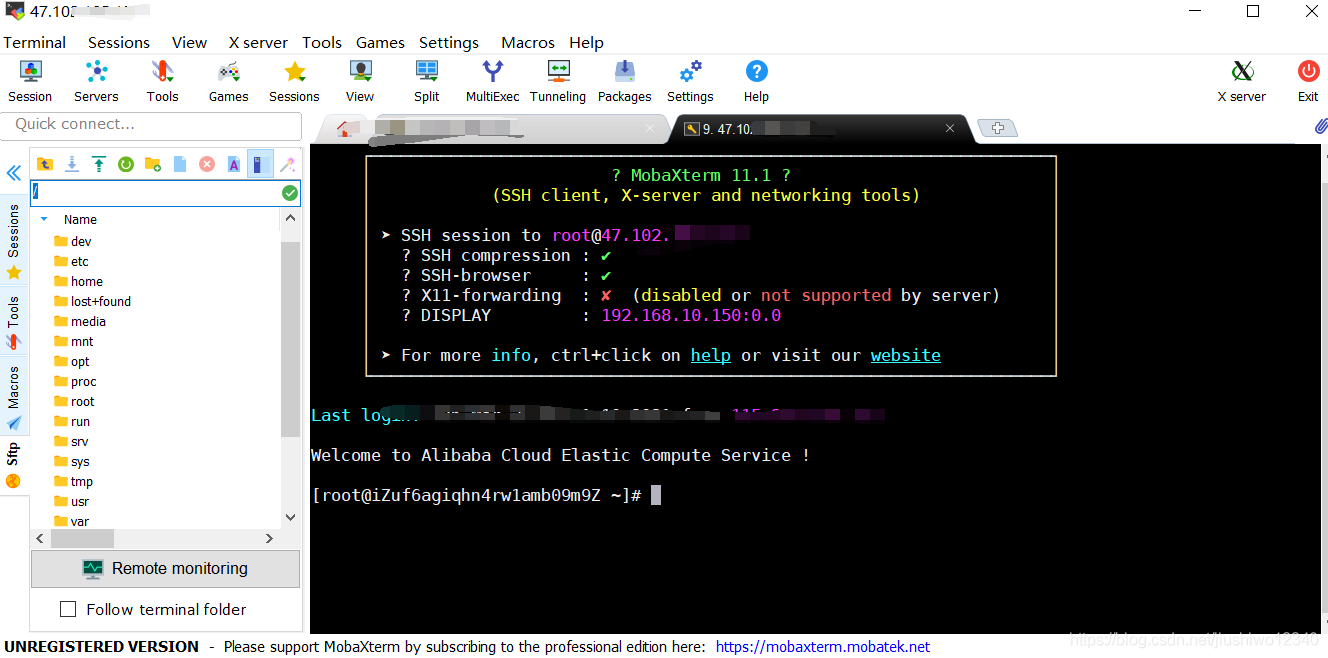Click the paperclip icon beside the tabs
1328x658 pixels.
point(1321,127)
